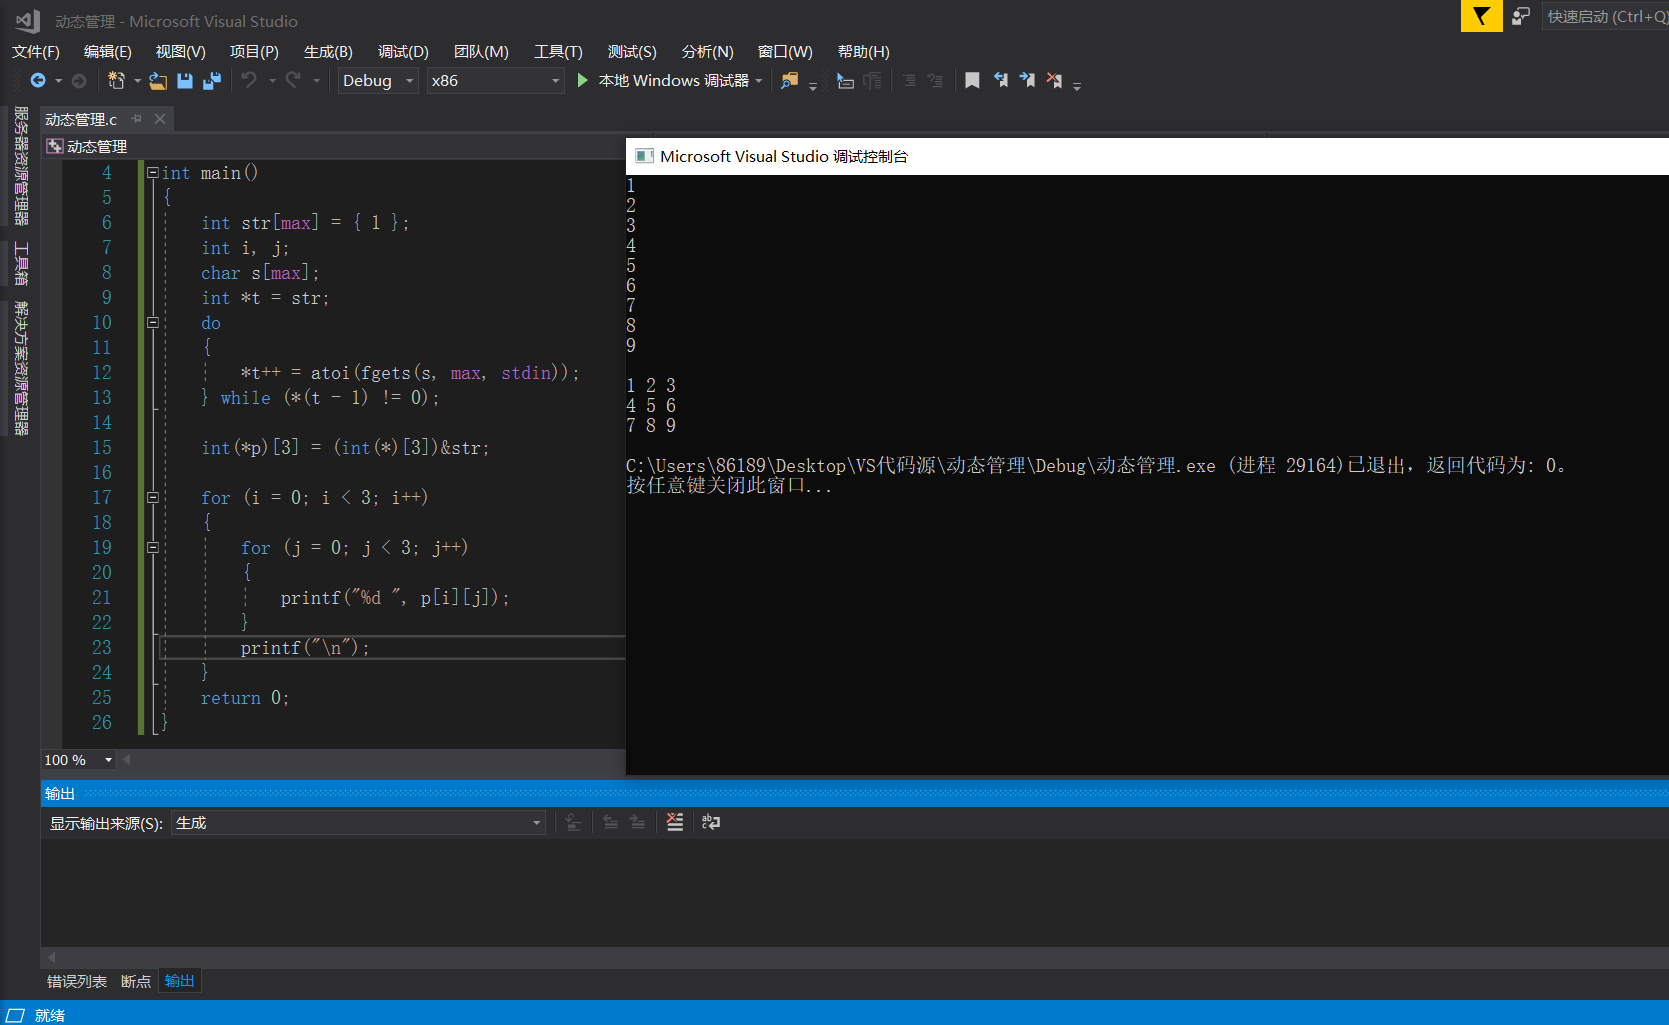Switch to the 输出 bottom tab
1669x1025 pixels.
(x=180, y=981)
